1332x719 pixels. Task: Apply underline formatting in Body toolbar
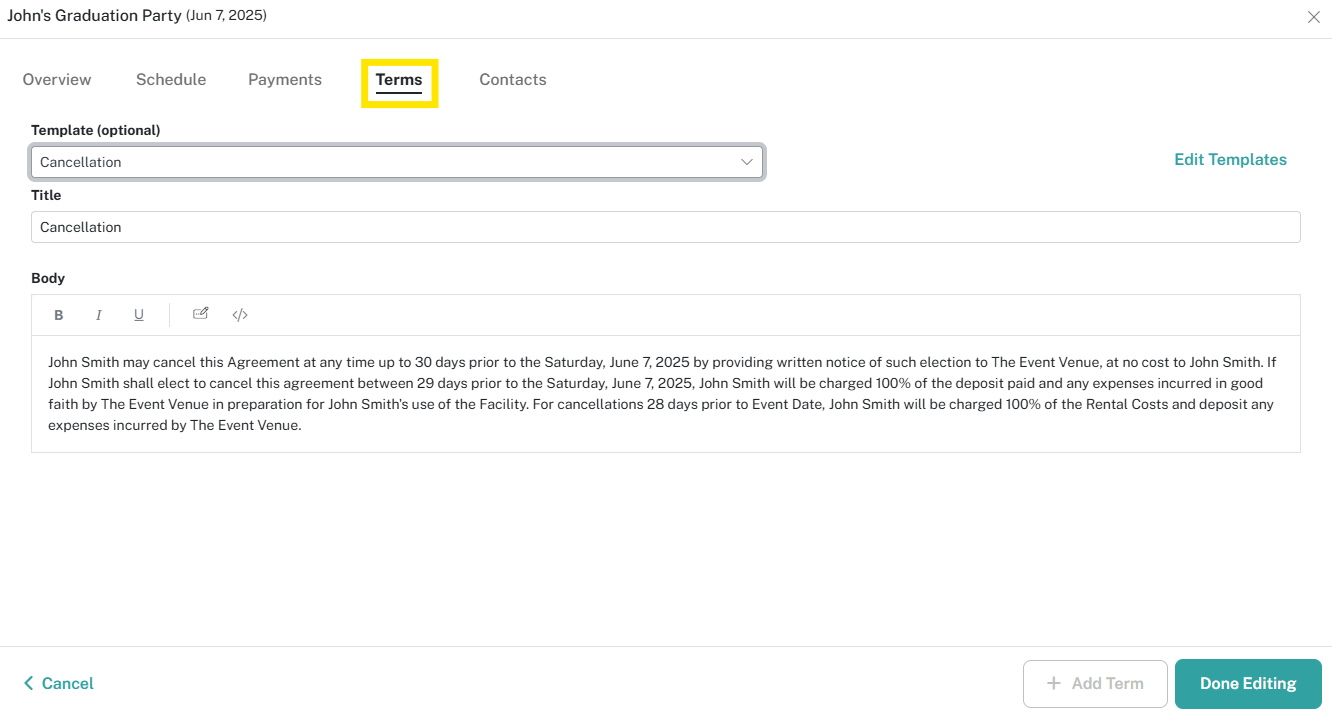click(139, 315)
